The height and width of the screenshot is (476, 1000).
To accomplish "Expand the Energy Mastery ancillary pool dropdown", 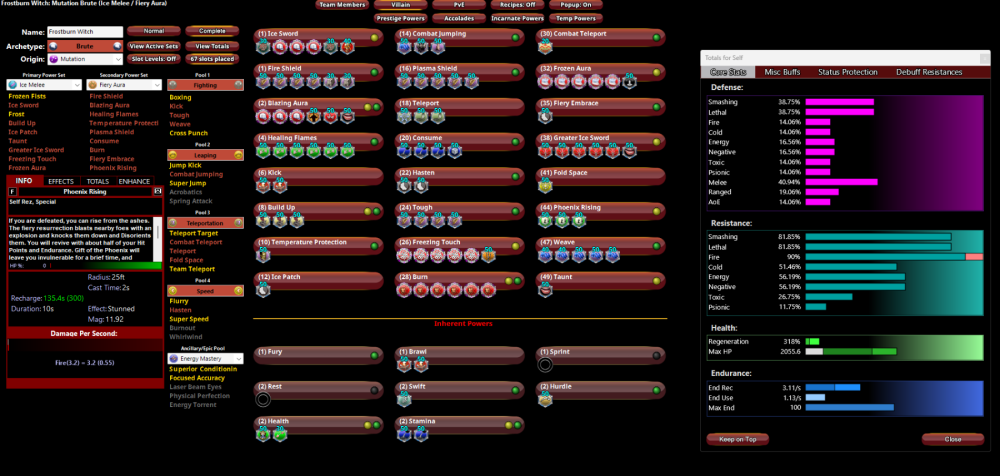I will pos(204,357).
